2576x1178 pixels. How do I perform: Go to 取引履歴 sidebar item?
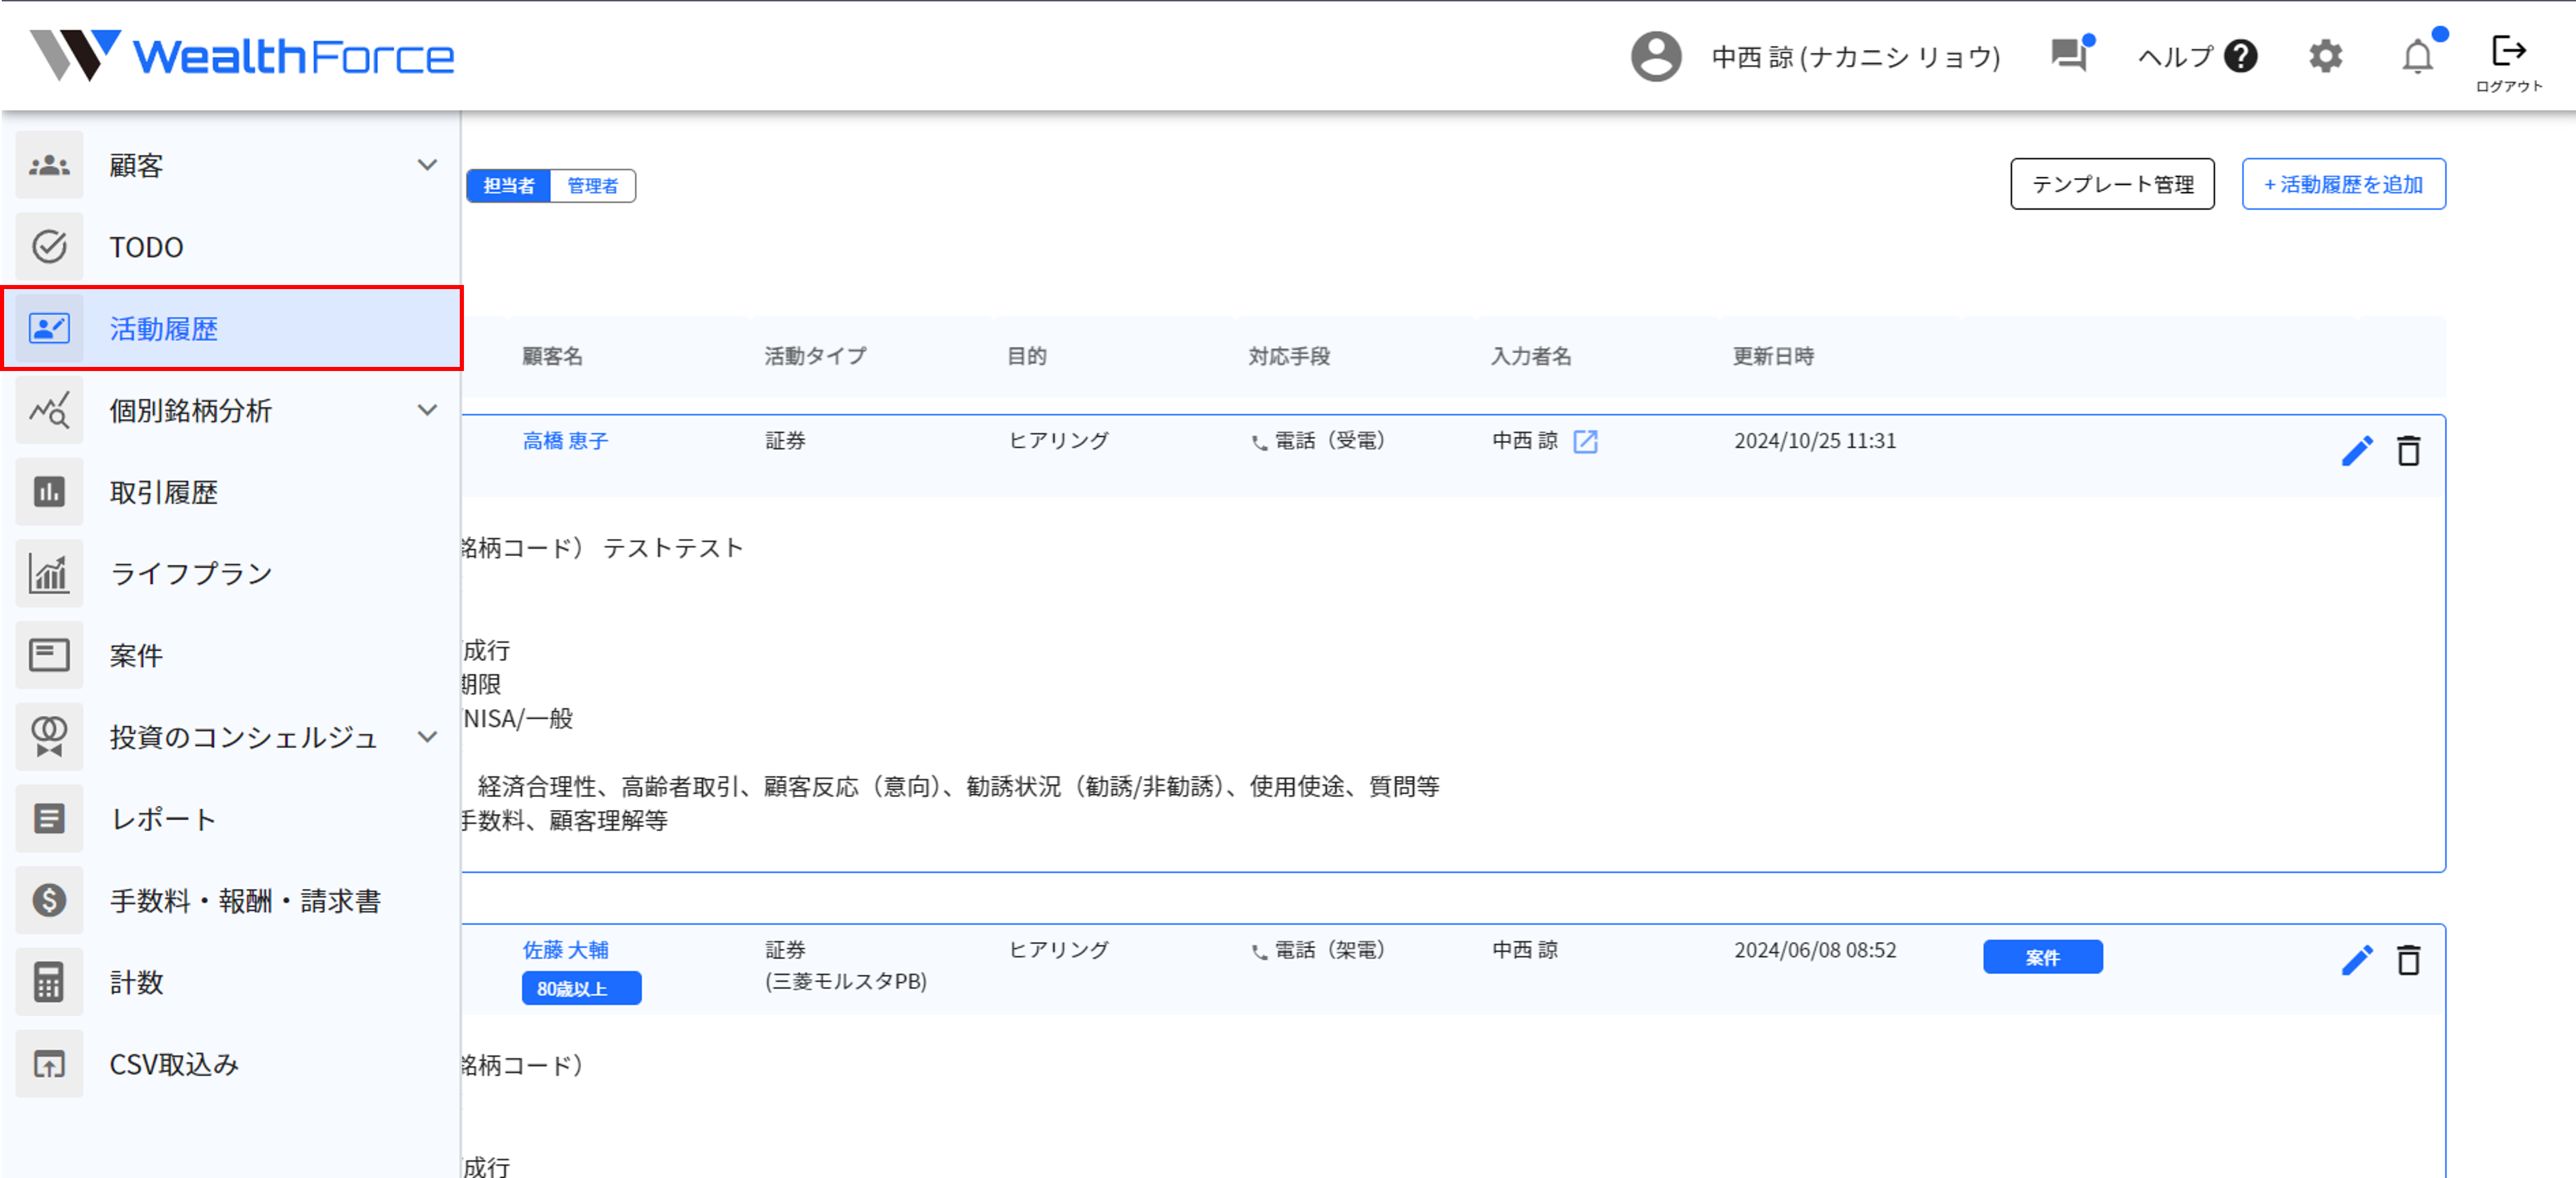pos(163,492)
